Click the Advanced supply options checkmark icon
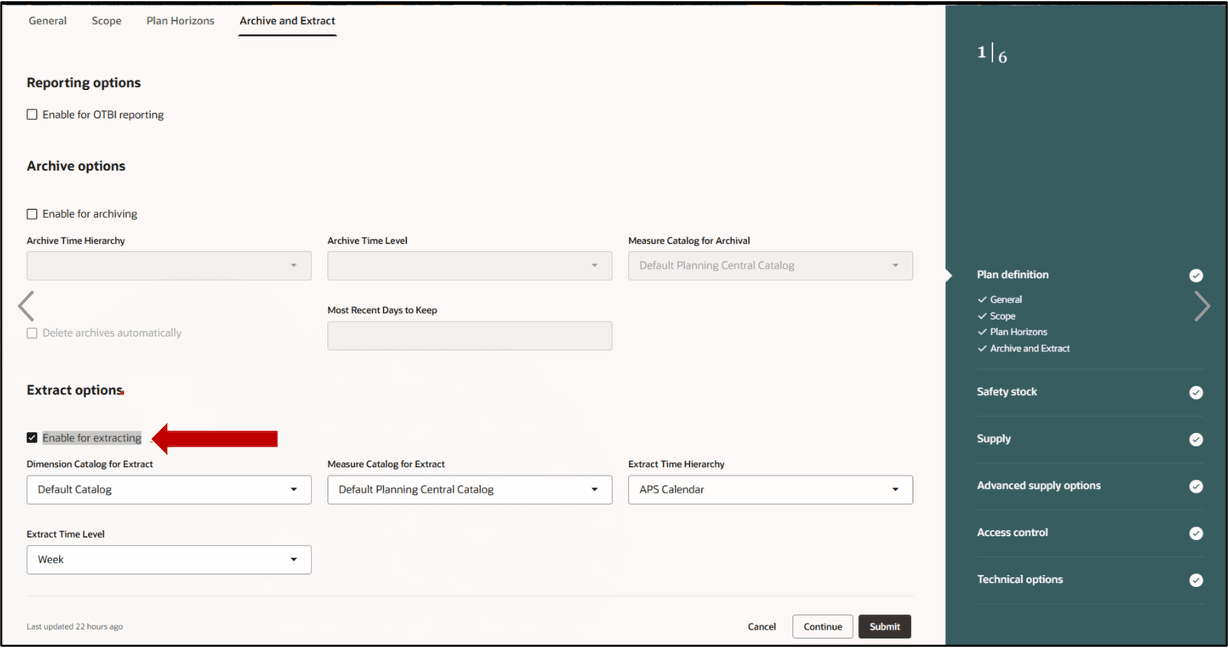Viewport: 1228px width, 648px height. [x=1196, y=486]
